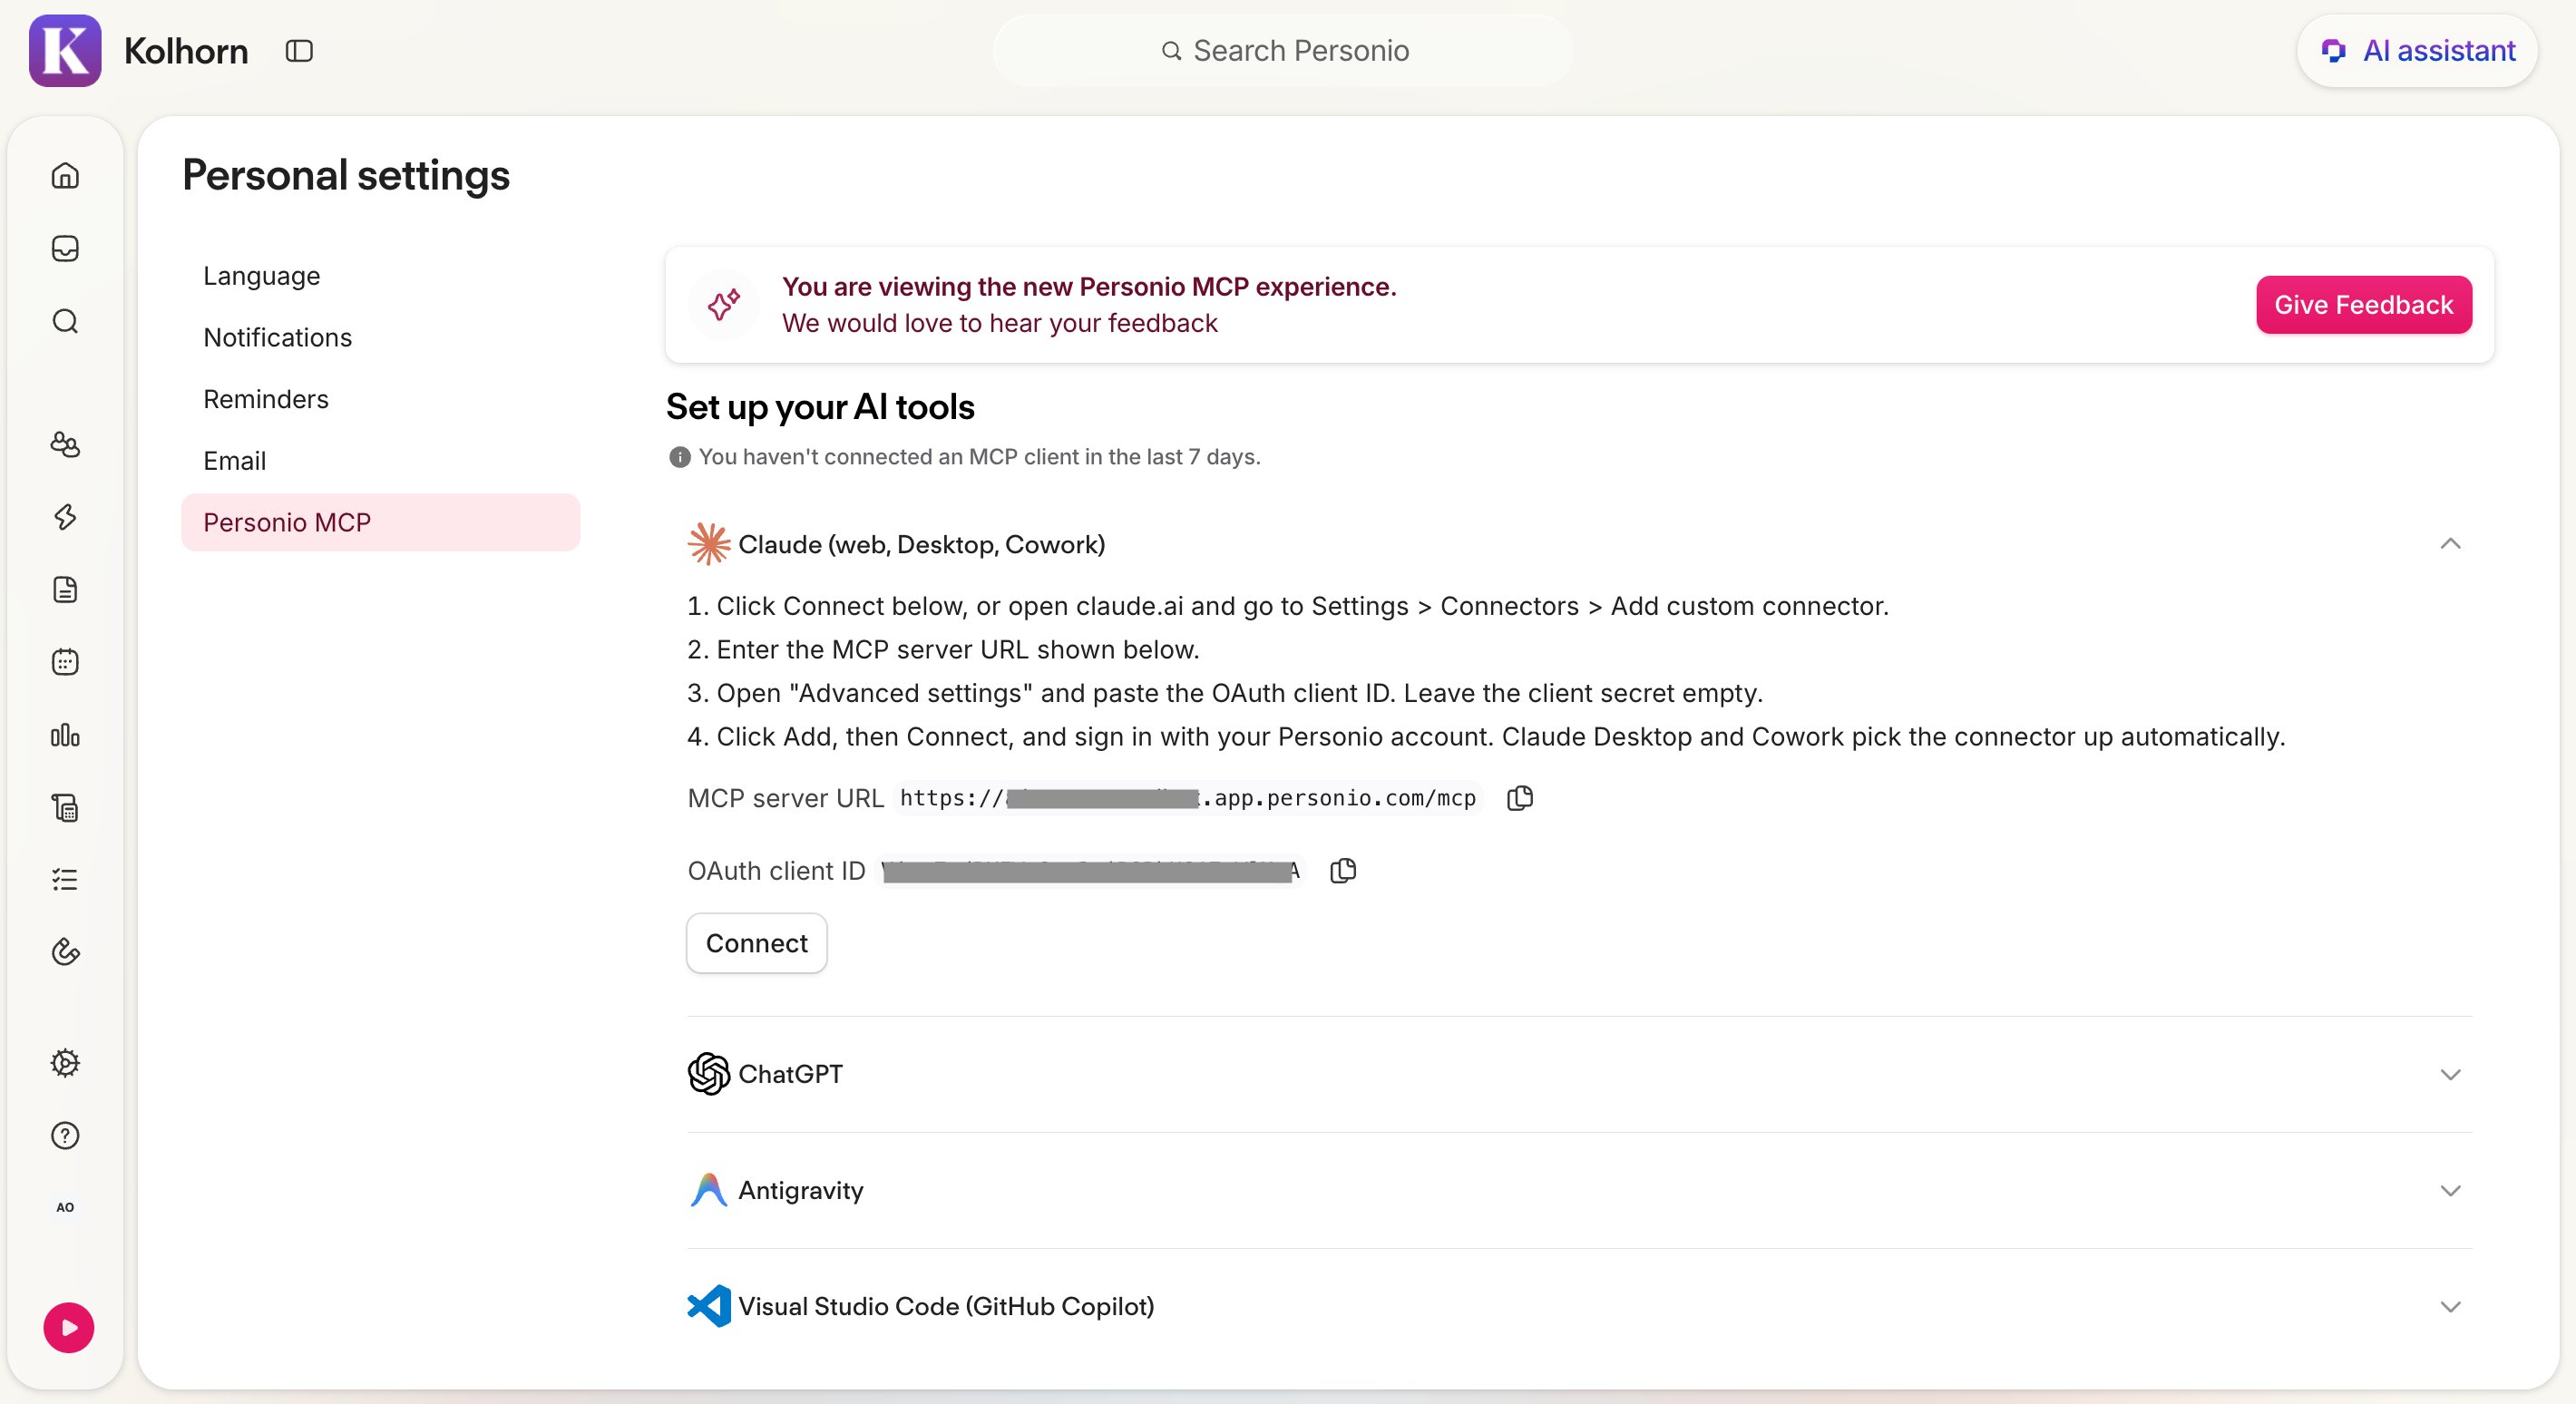2576x1404 pixels.
Task: Open the Settings gear icon in sidebar
Action: [65, 1063]
